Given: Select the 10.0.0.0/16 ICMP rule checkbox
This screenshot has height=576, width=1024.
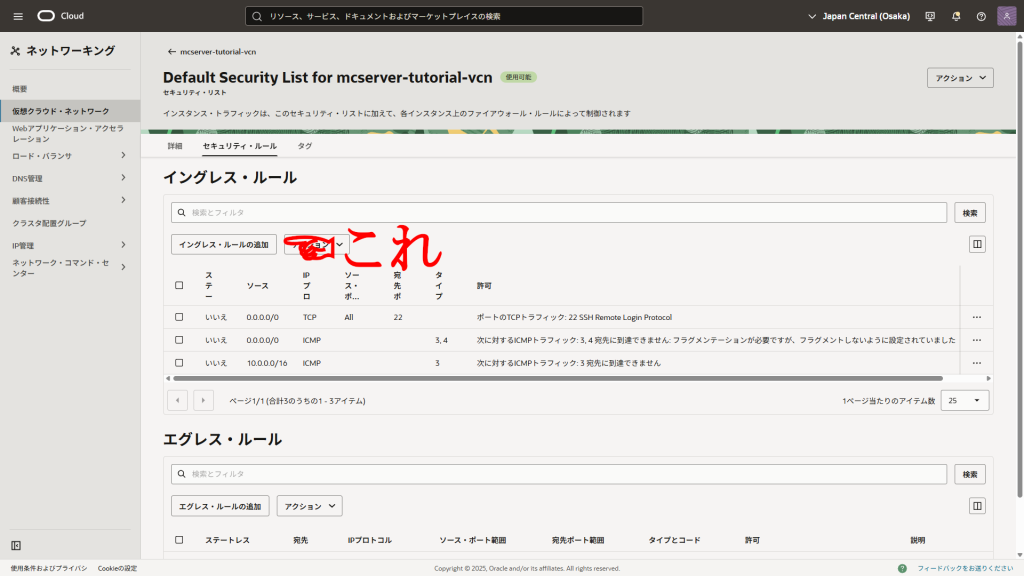Looking at the screenshot, I should (x=179, y=363).
